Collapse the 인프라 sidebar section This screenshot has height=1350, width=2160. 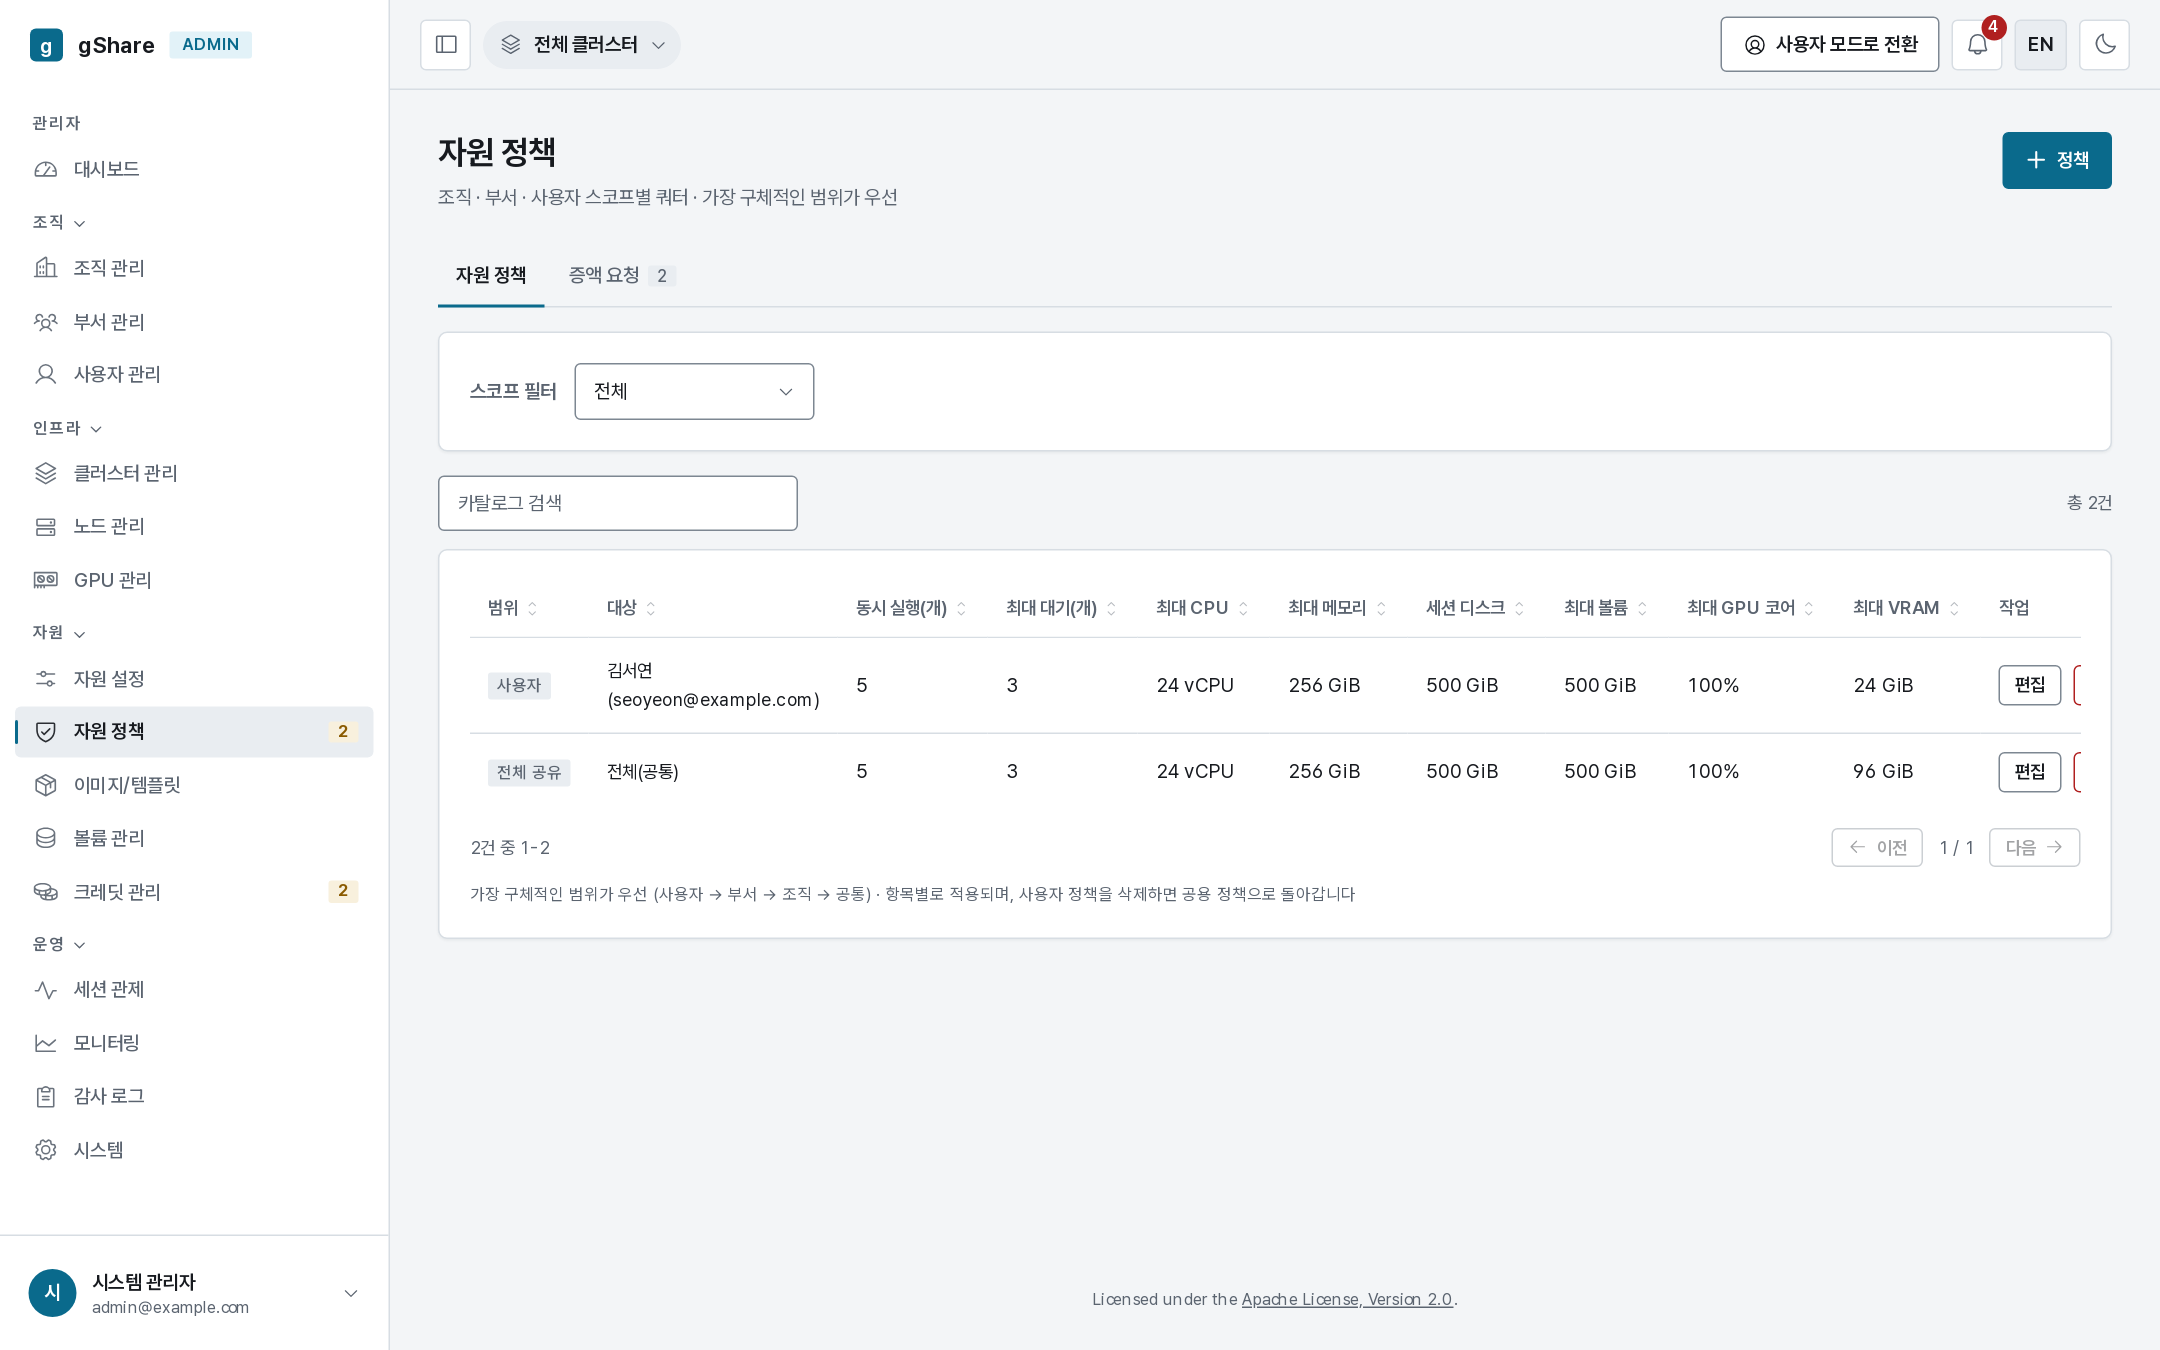(67, 428)
